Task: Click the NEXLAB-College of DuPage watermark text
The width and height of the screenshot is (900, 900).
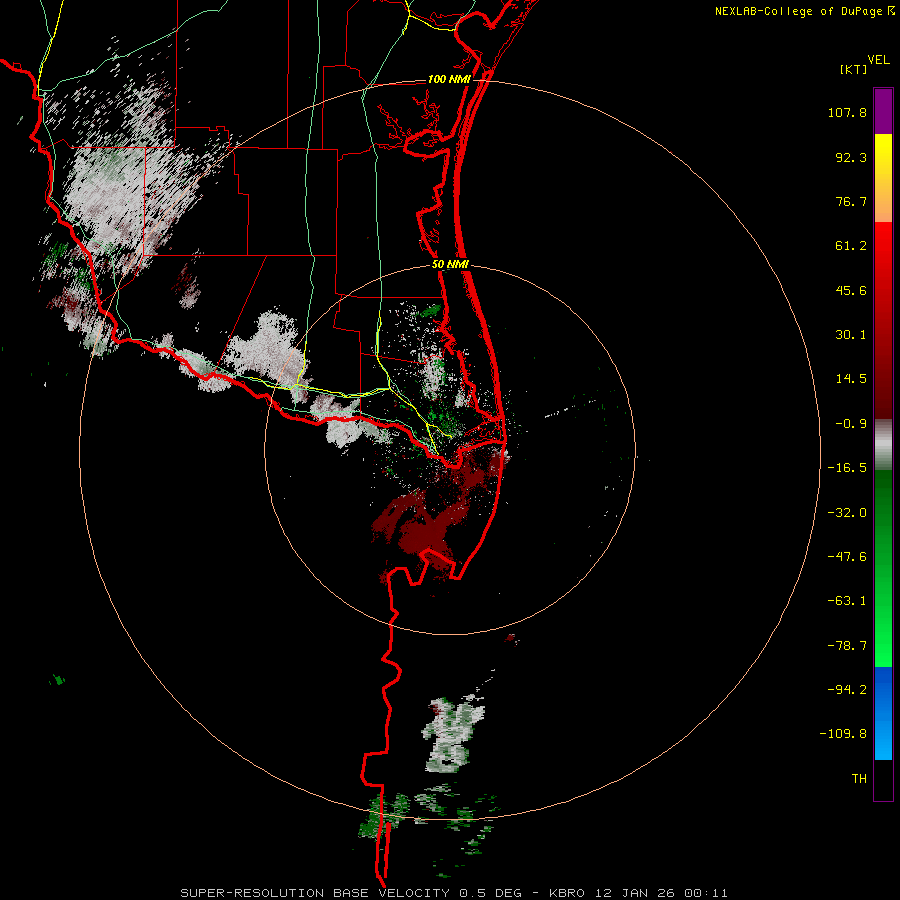Action: pos(799,11)
